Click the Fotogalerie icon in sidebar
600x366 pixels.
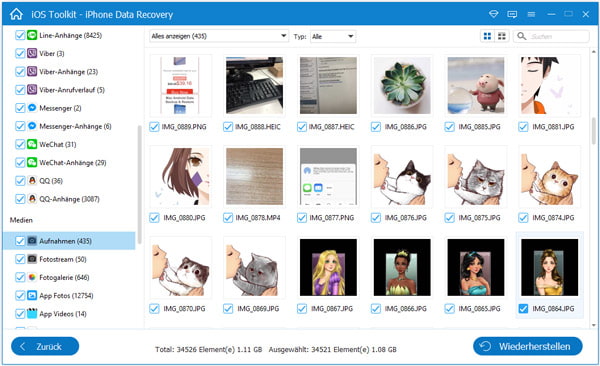tap(32, 277)
